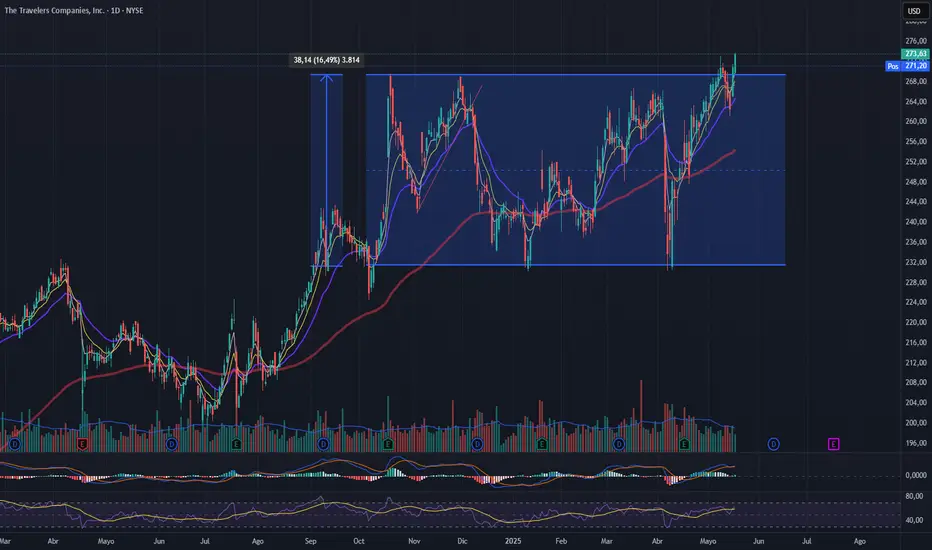Click the 40,00 RSI axis value

pyautogui.click(x=914, y=520)
